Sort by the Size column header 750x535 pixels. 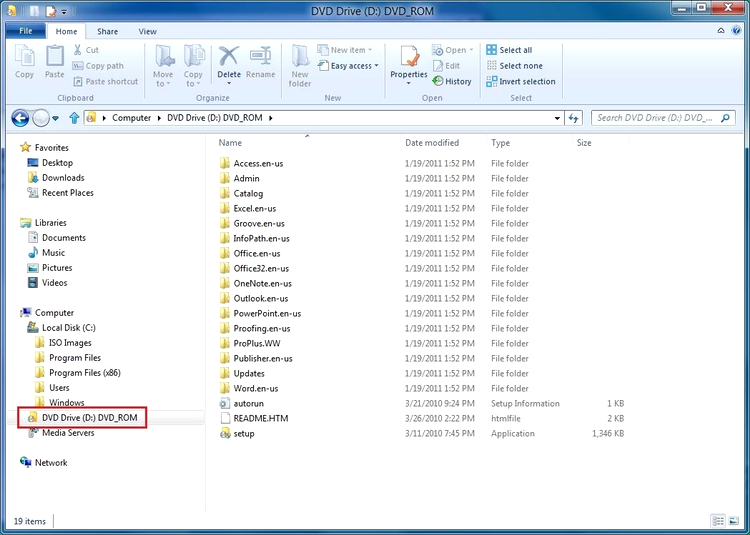pyautogui.click(x=584, y=142)
